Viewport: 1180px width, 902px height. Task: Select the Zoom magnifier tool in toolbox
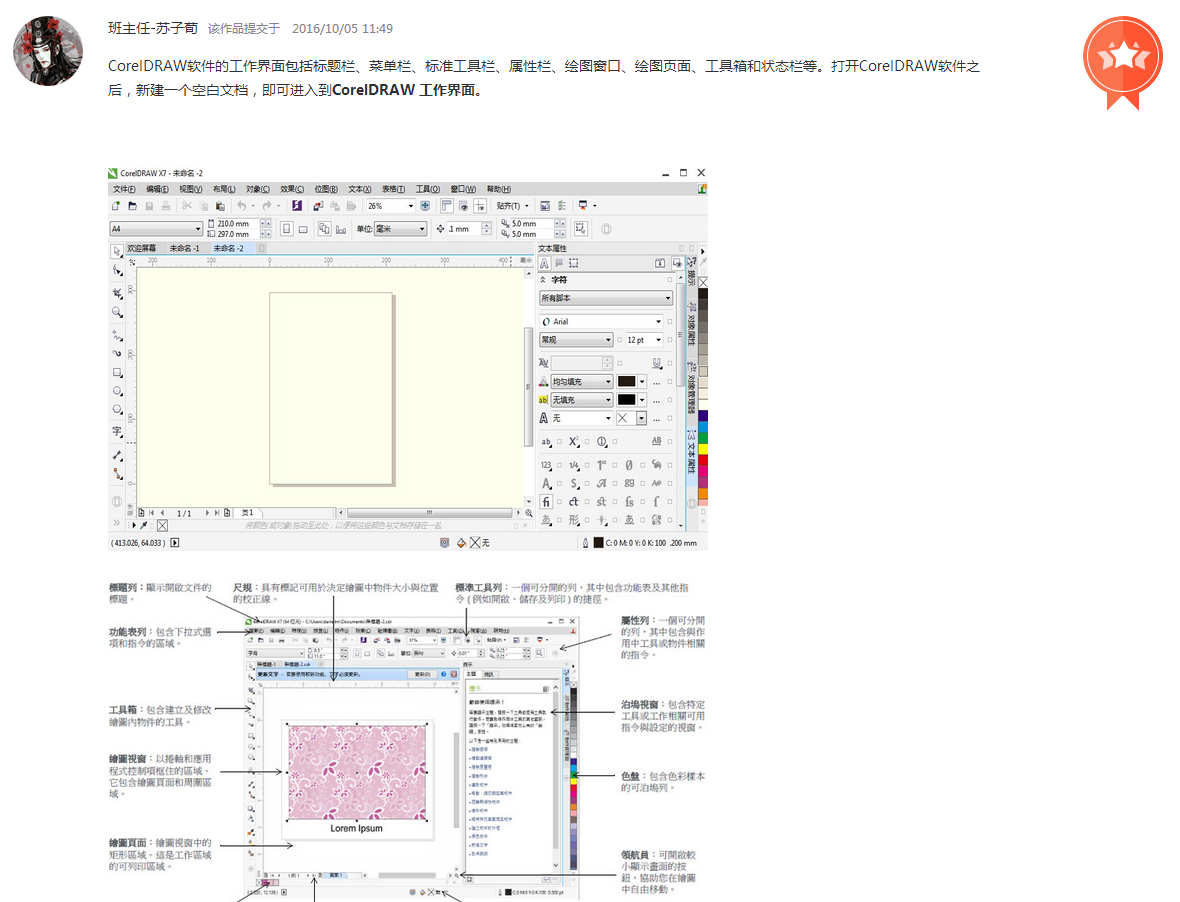(x=117, y=312)
